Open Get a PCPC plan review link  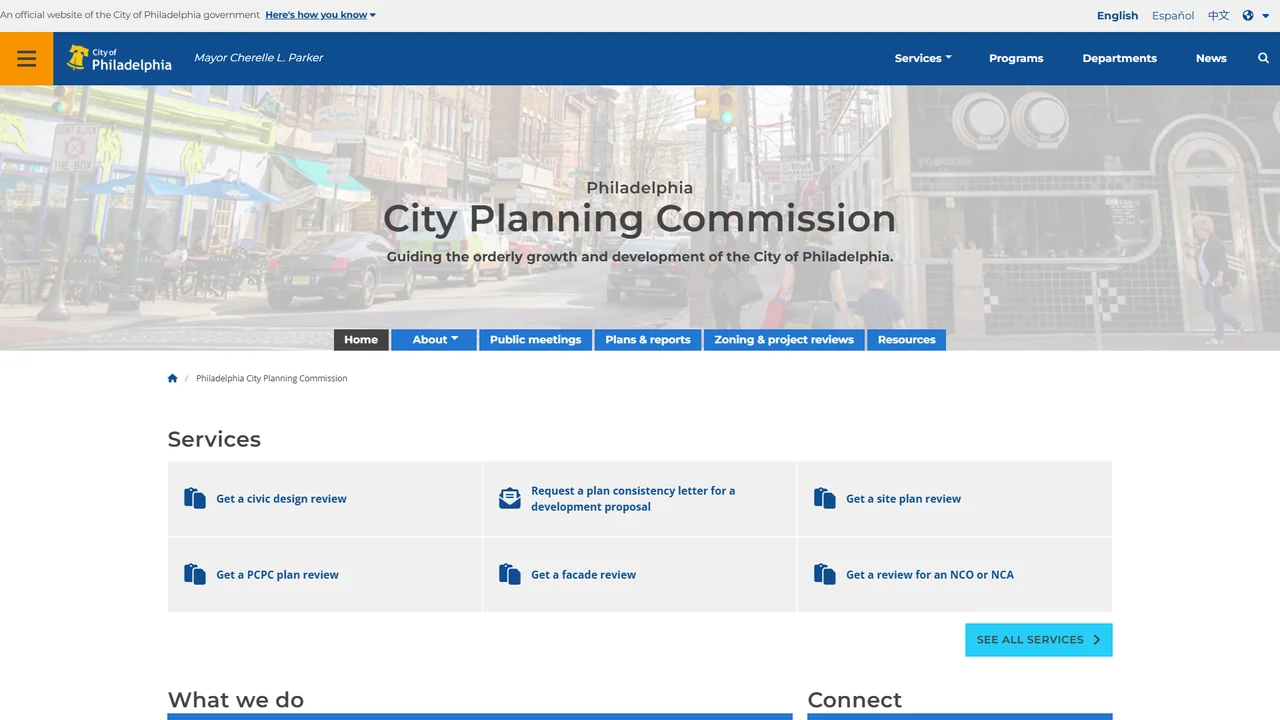277,575
